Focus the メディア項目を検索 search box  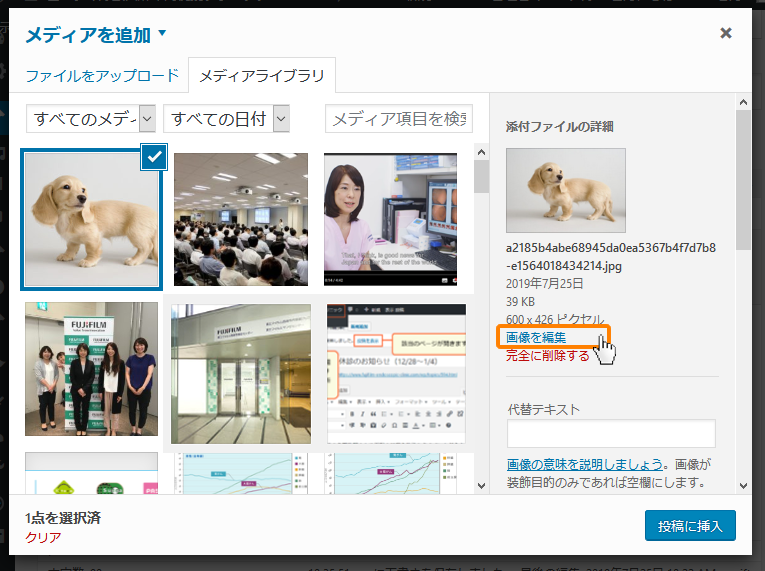398,119
